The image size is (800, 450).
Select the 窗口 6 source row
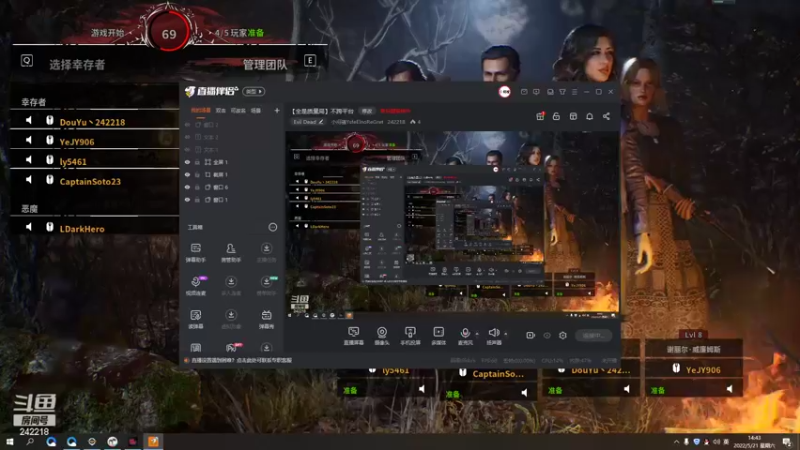click(232, 187)
